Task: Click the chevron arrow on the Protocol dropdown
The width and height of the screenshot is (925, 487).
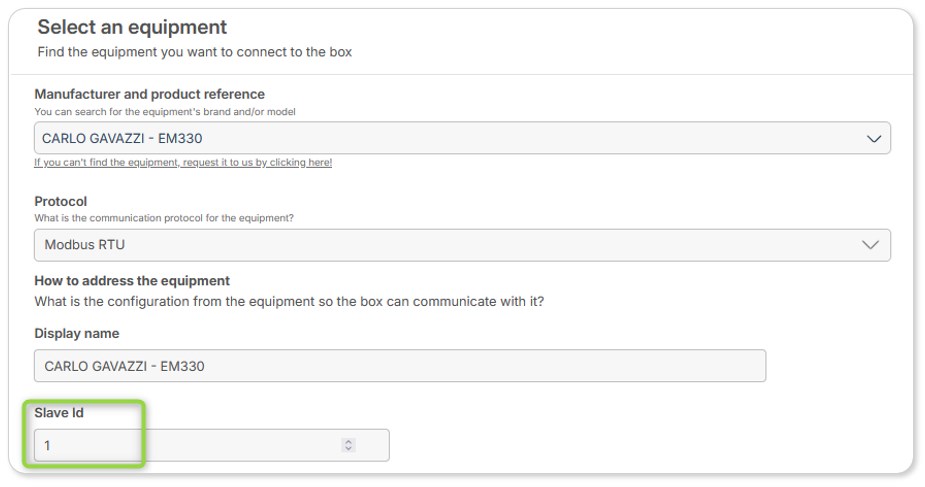Action: (x=870, y=245)
